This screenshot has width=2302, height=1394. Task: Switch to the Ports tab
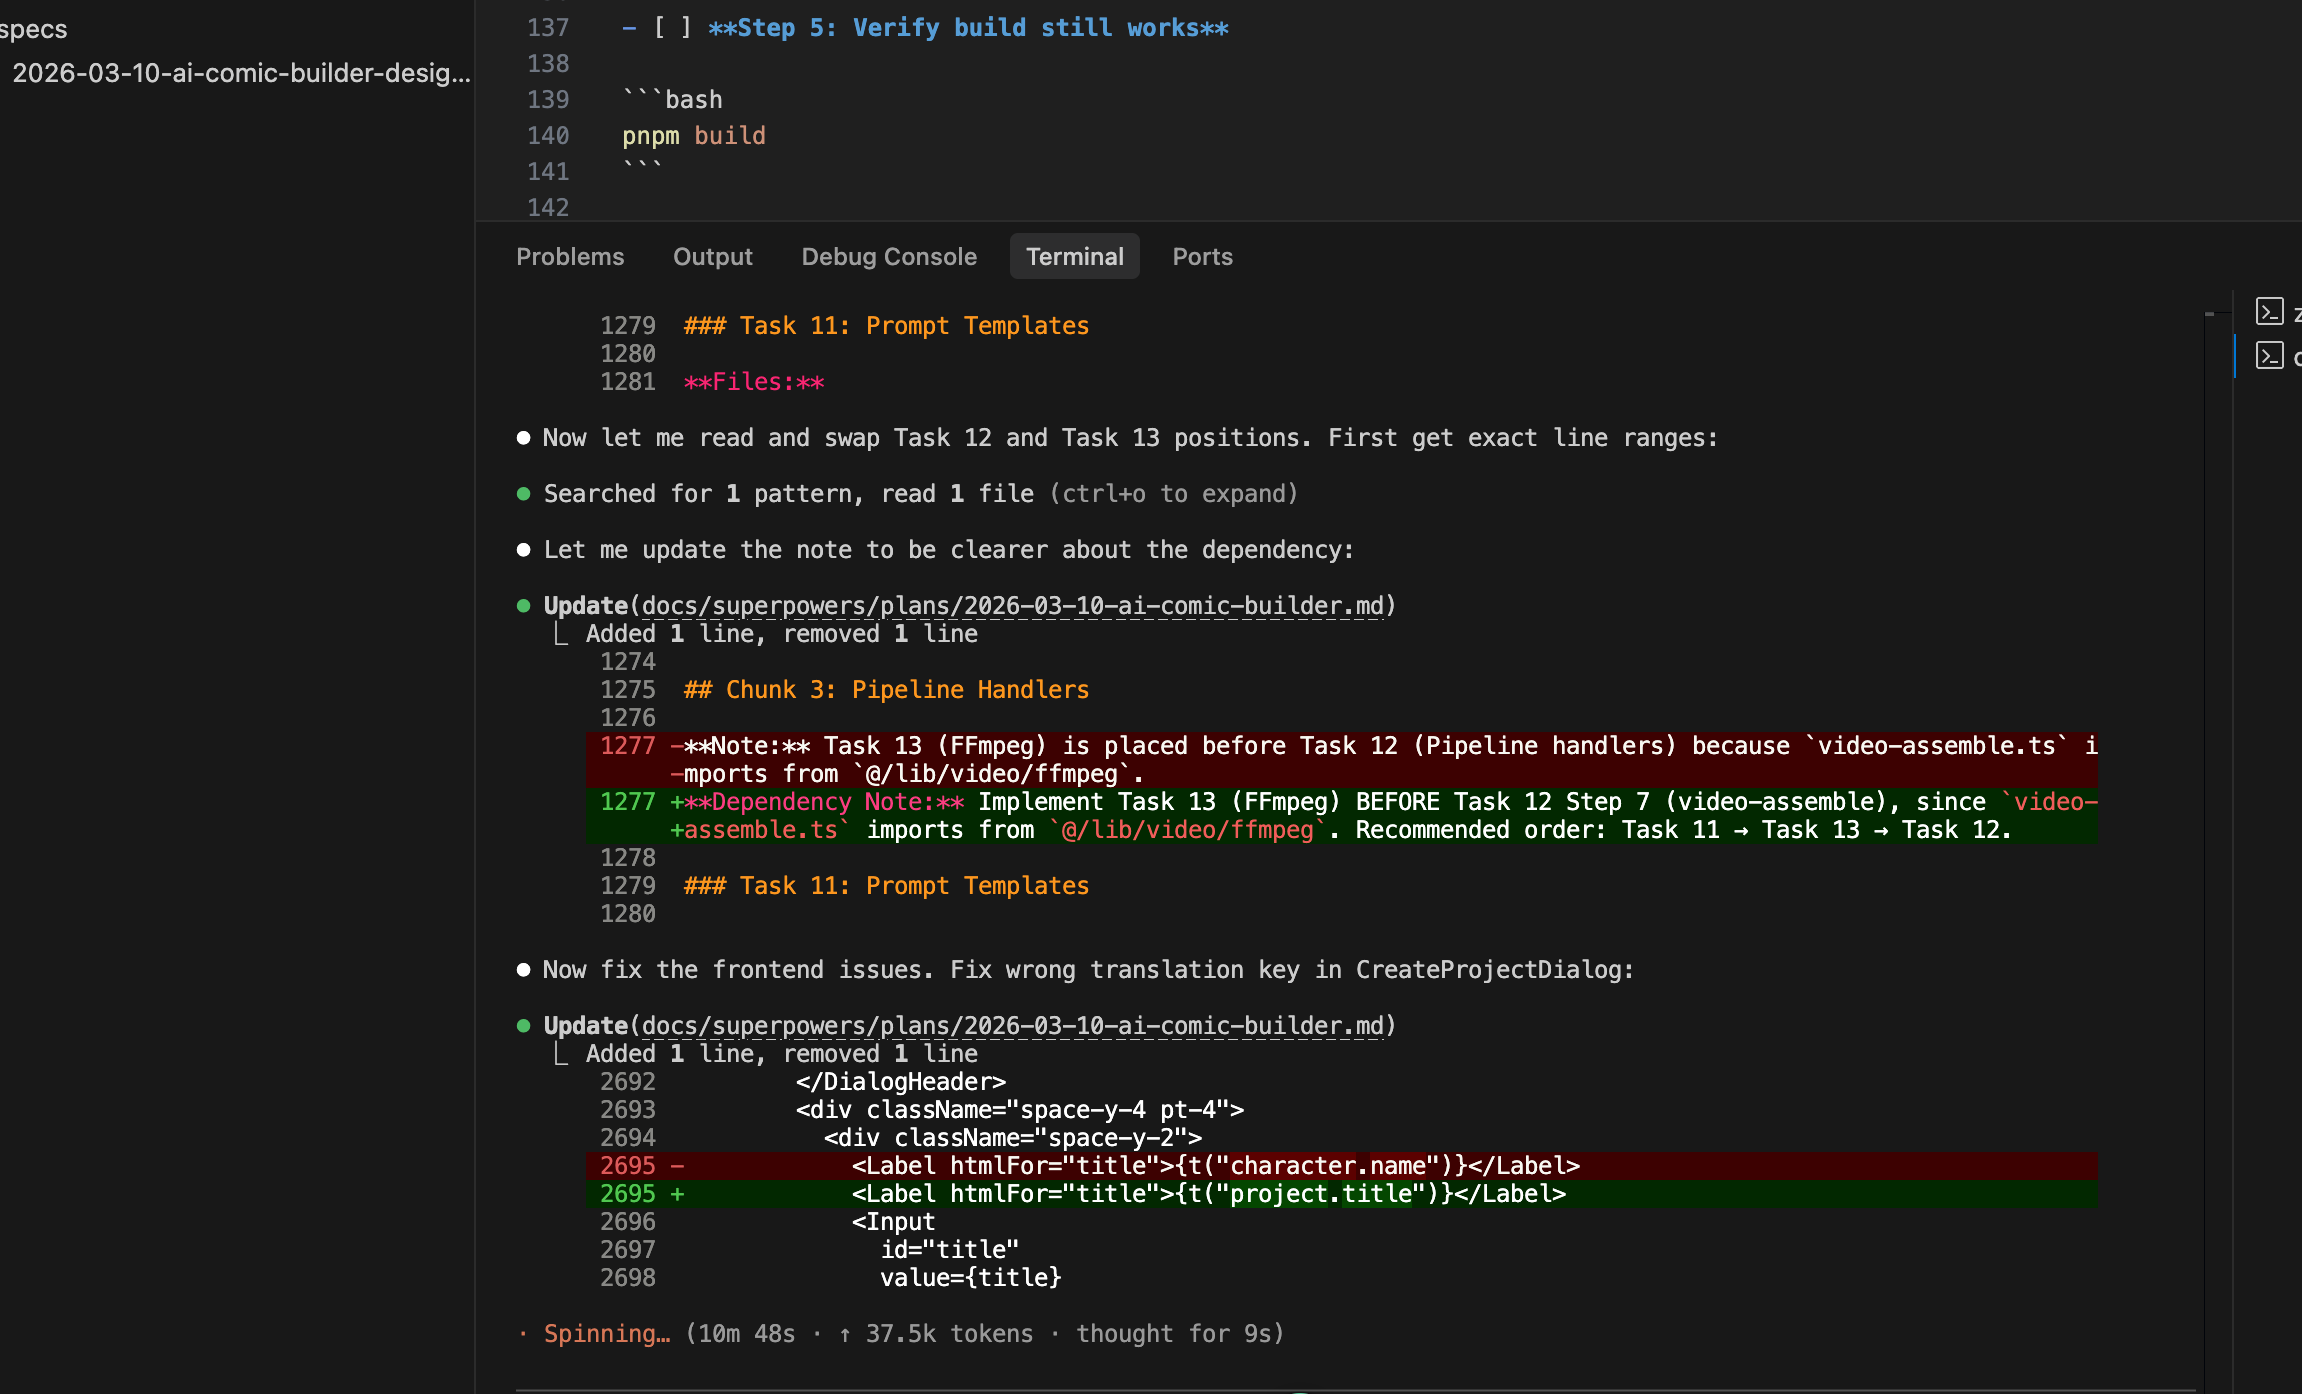1202,257
